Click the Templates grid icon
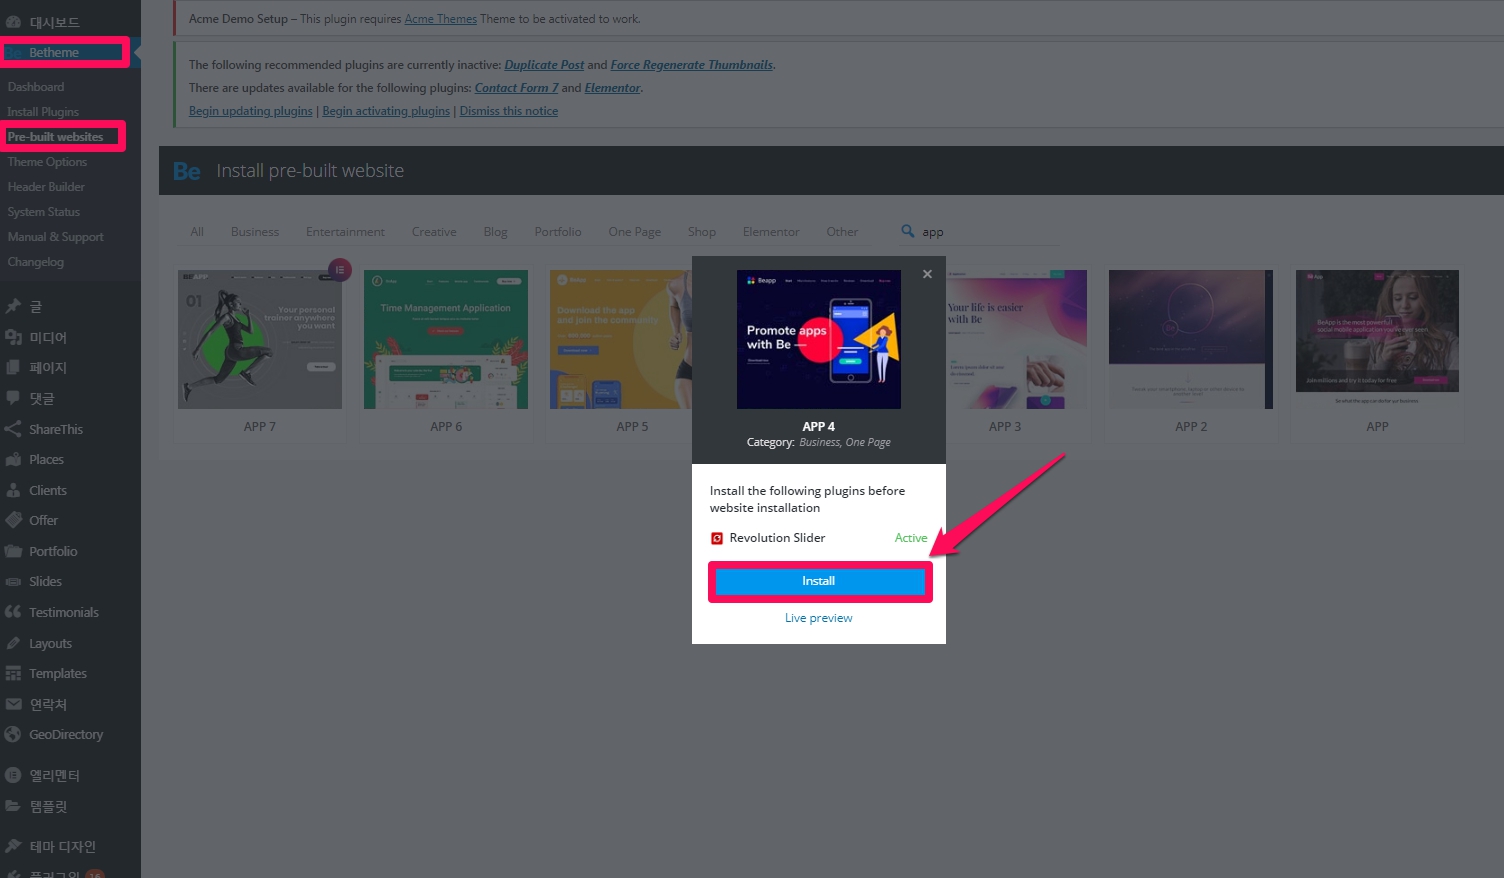Screen dimensions: 1504x878 pos(13,674)
